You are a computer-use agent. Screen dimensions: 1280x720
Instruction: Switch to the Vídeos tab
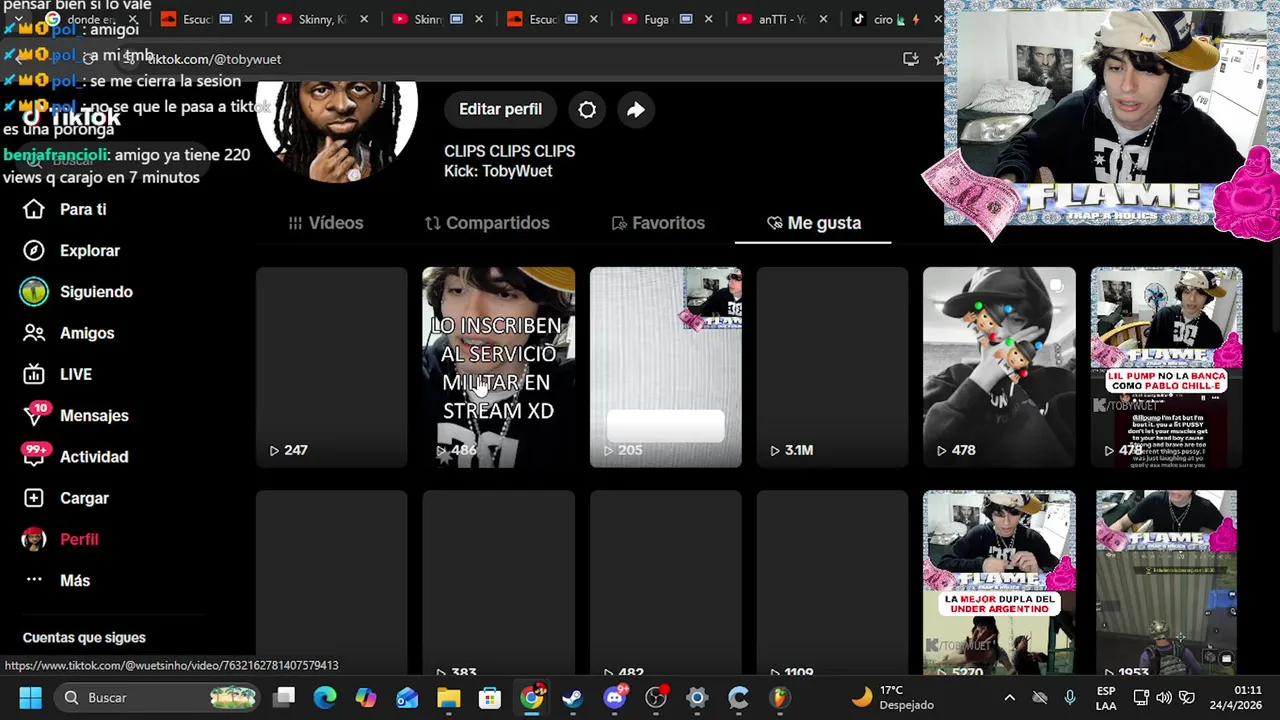point(326,223)
